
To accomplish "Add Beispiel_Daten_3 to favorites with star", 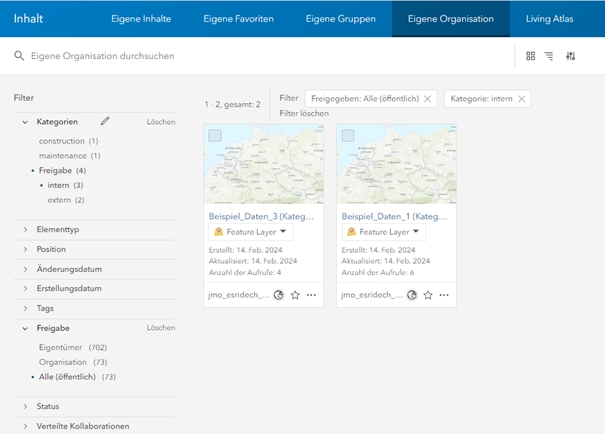I will [x=295, y=295].
